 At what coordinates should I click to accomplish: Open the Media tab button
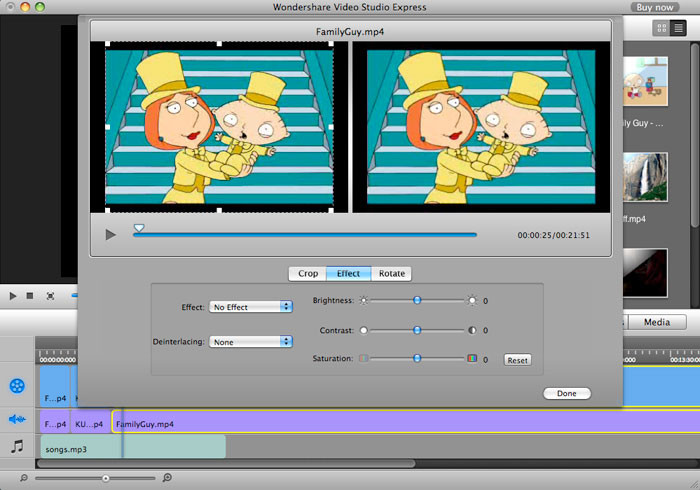(657, 322)
